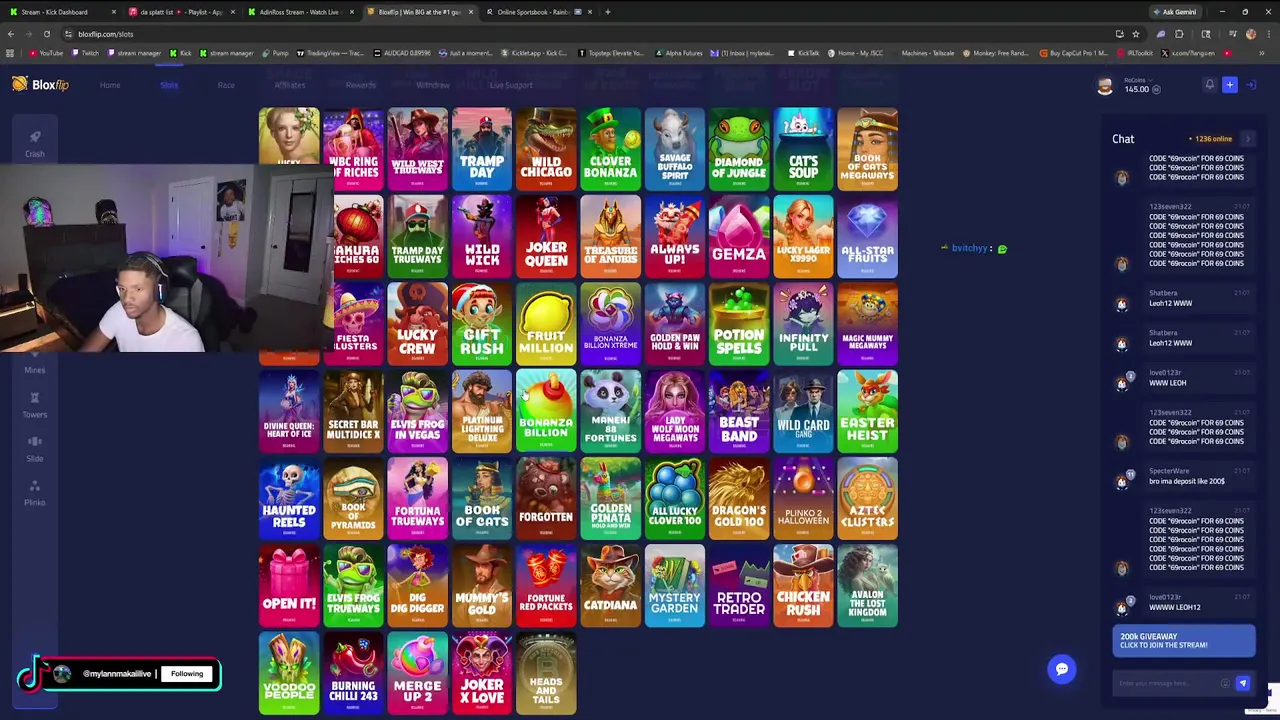The image size is (1280, 720).
Task: Open the Plinko game in sidebar
Action: (35, 492)
